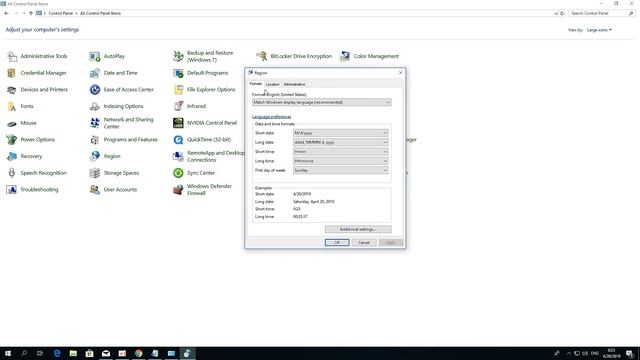Image resolution: width=640 pixels, height=360 pixels.
Task: Open Additional settings in Region dialog
Action: tap(358, 229)
